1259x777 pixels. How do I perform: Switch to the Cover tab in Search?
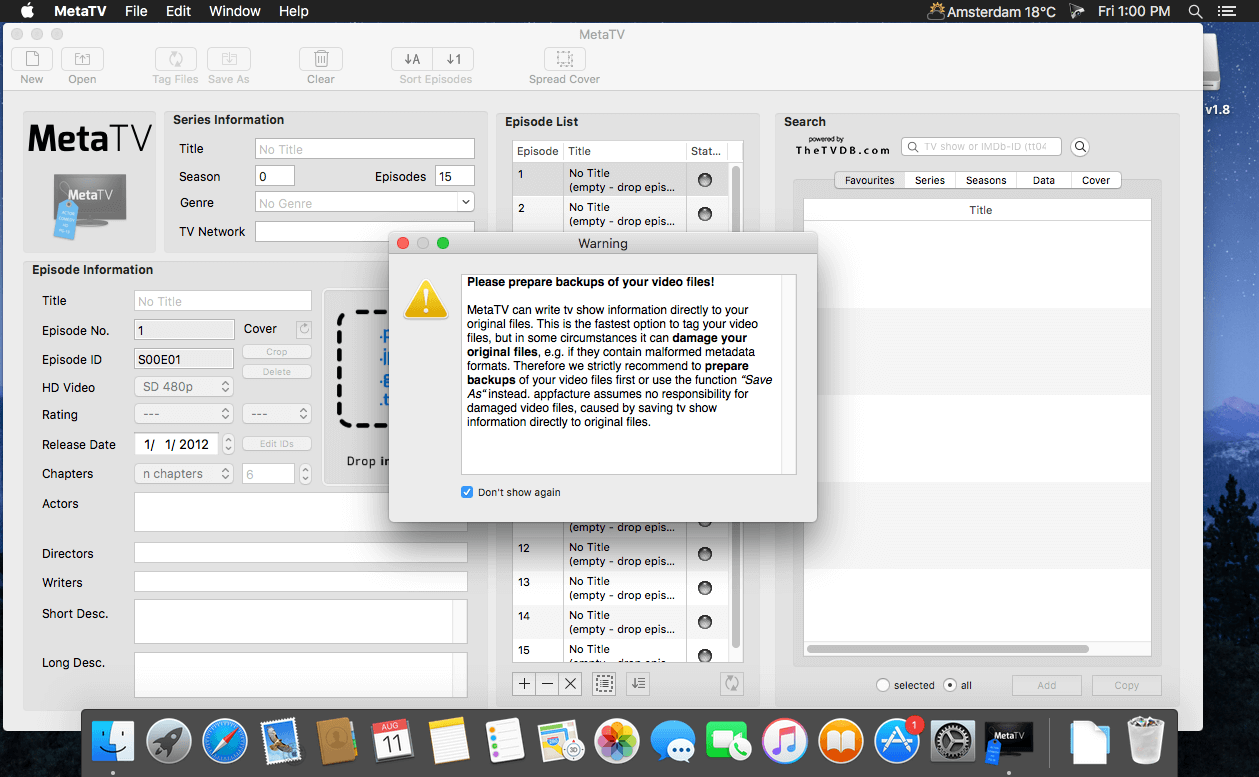(1096, 180)
